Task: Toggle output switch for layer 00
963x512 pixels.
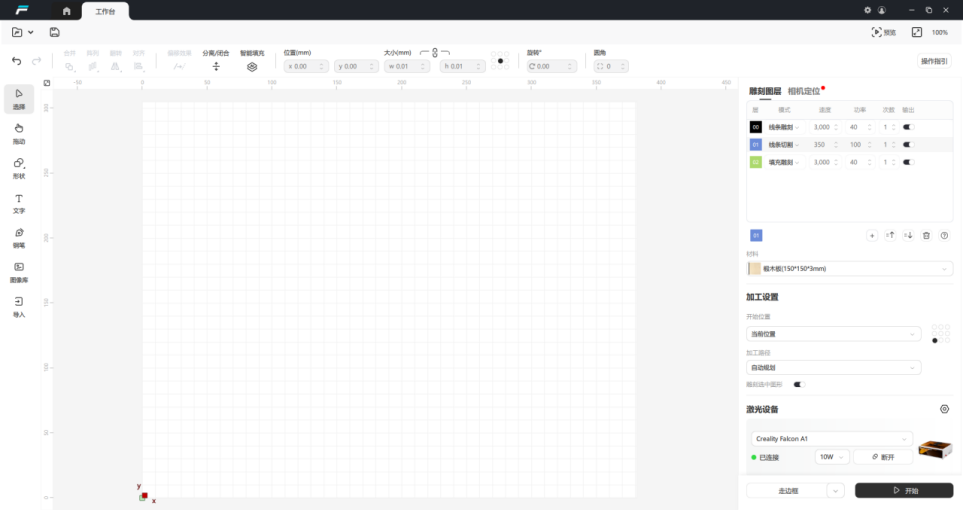Action: (x=908, y=127)
